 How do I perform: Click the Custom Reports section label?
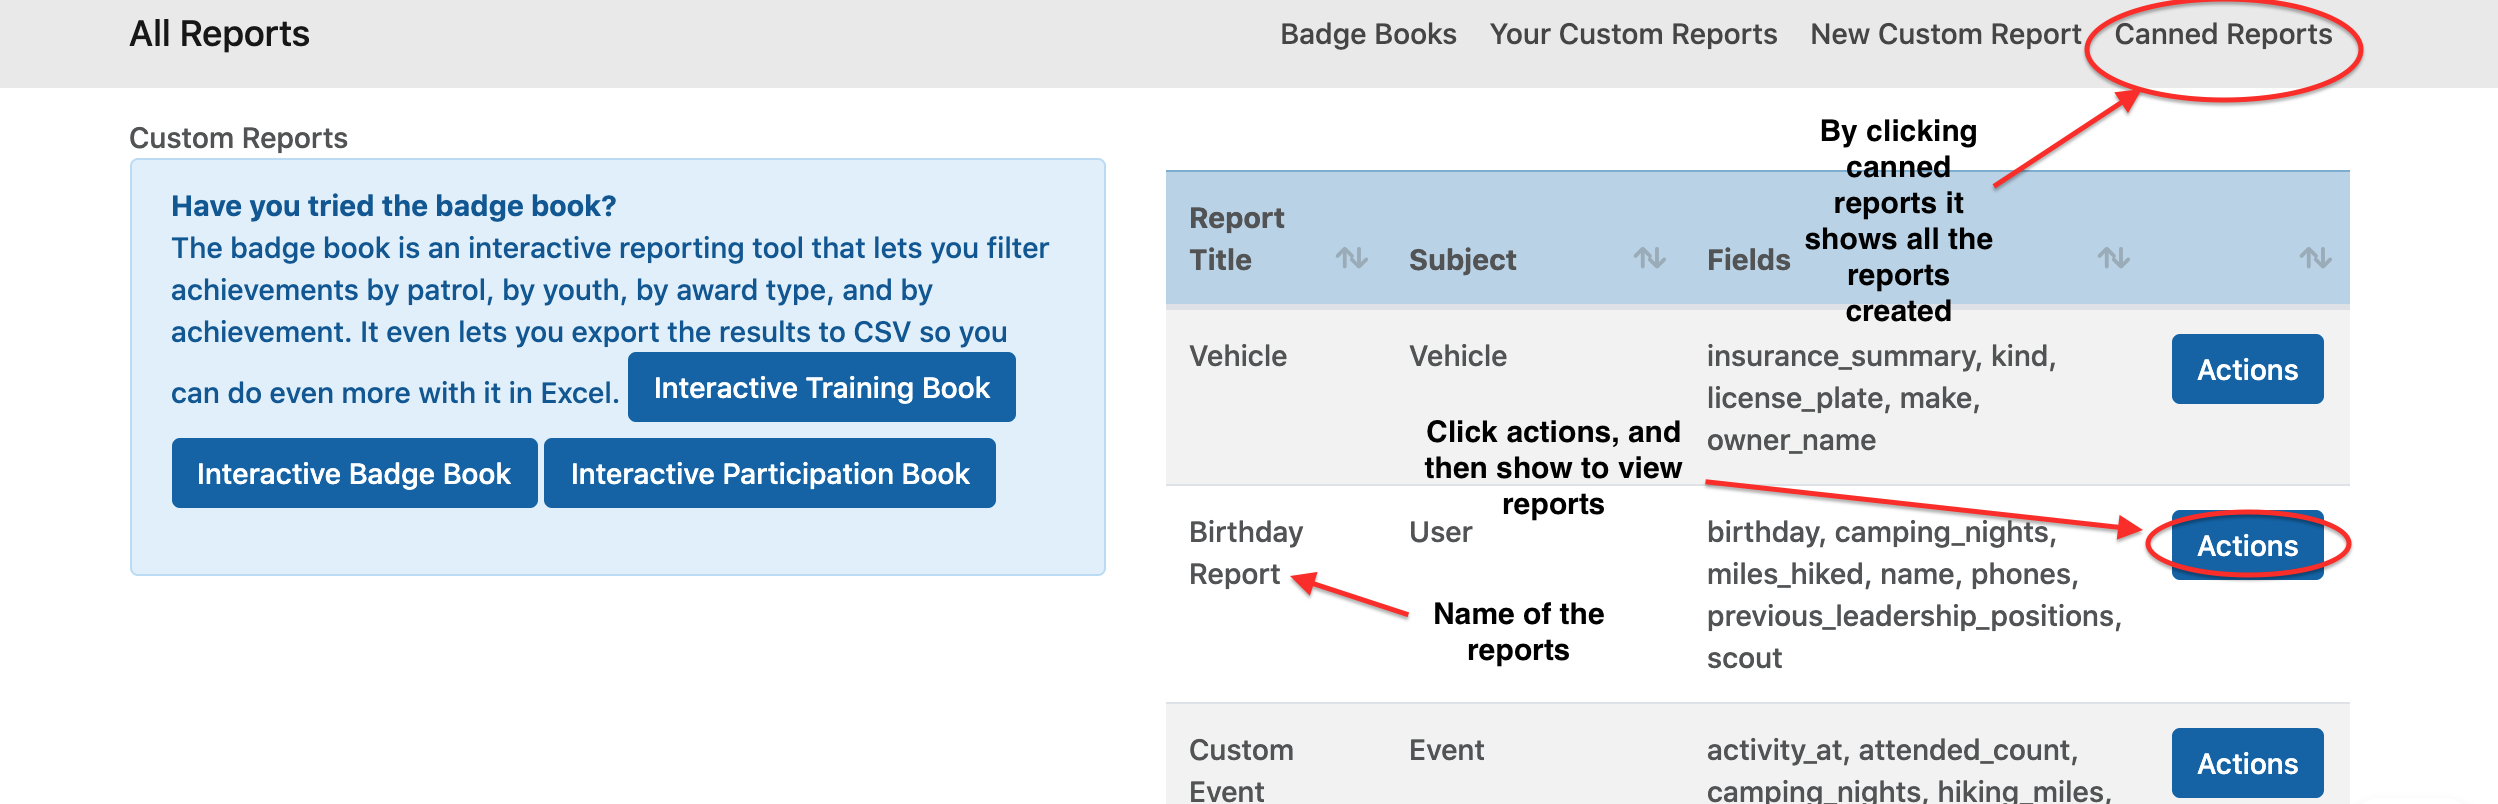pyautogui.click(x=238, y=138)
